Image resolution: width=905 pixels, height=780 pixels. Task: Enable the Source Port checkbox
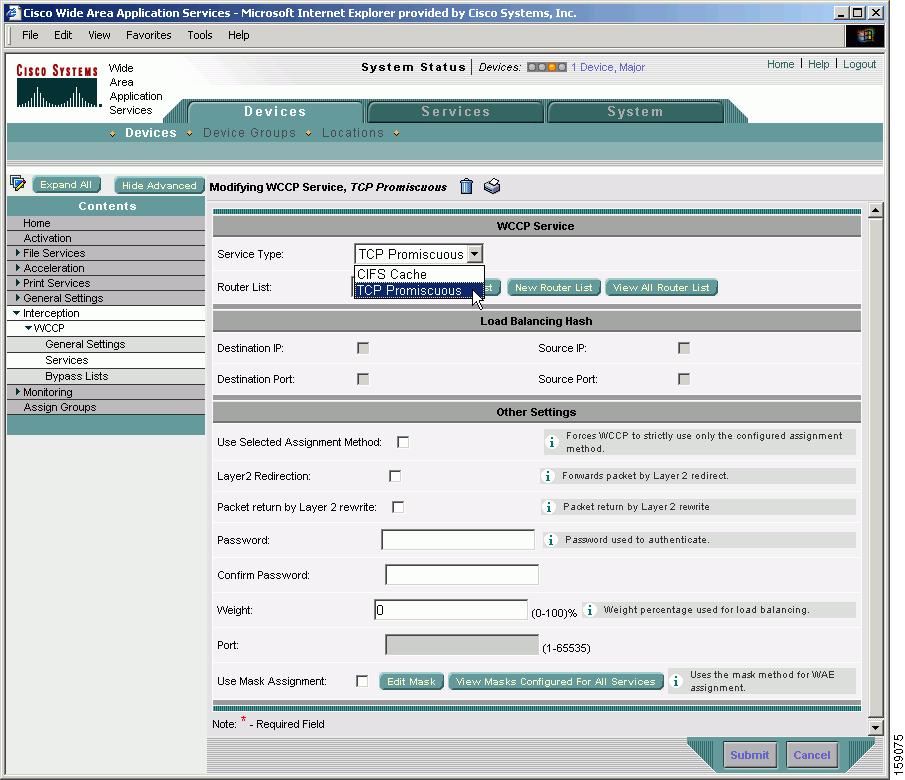[x=684, y=379]
